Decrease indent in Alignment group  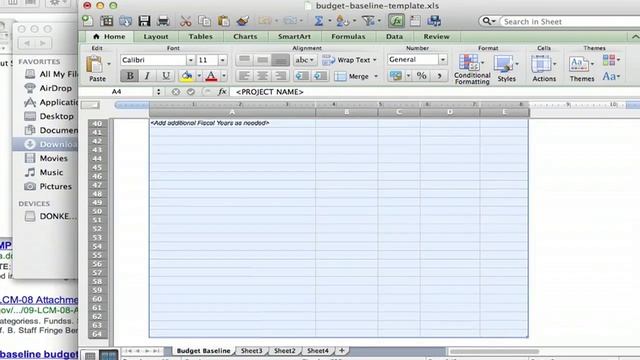tap(302, 76)
